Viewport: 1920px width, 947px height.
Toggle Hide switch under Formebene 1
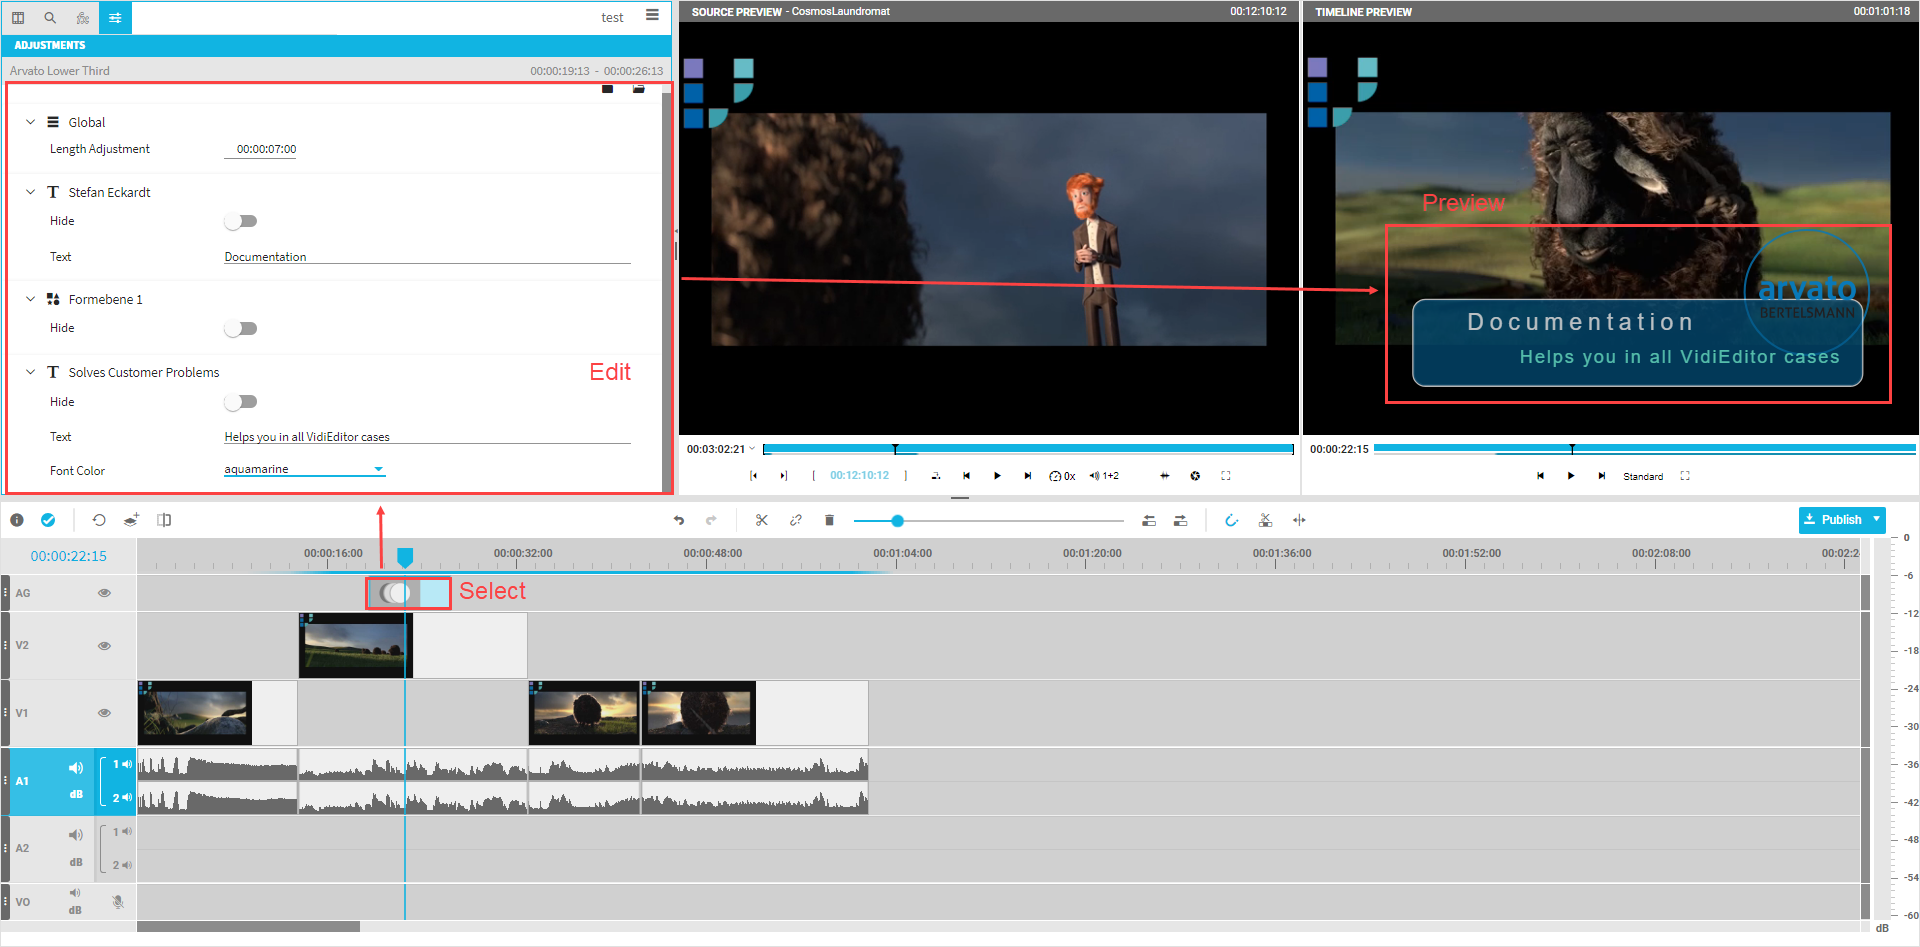pyautogui.click(x=241, y=328)
